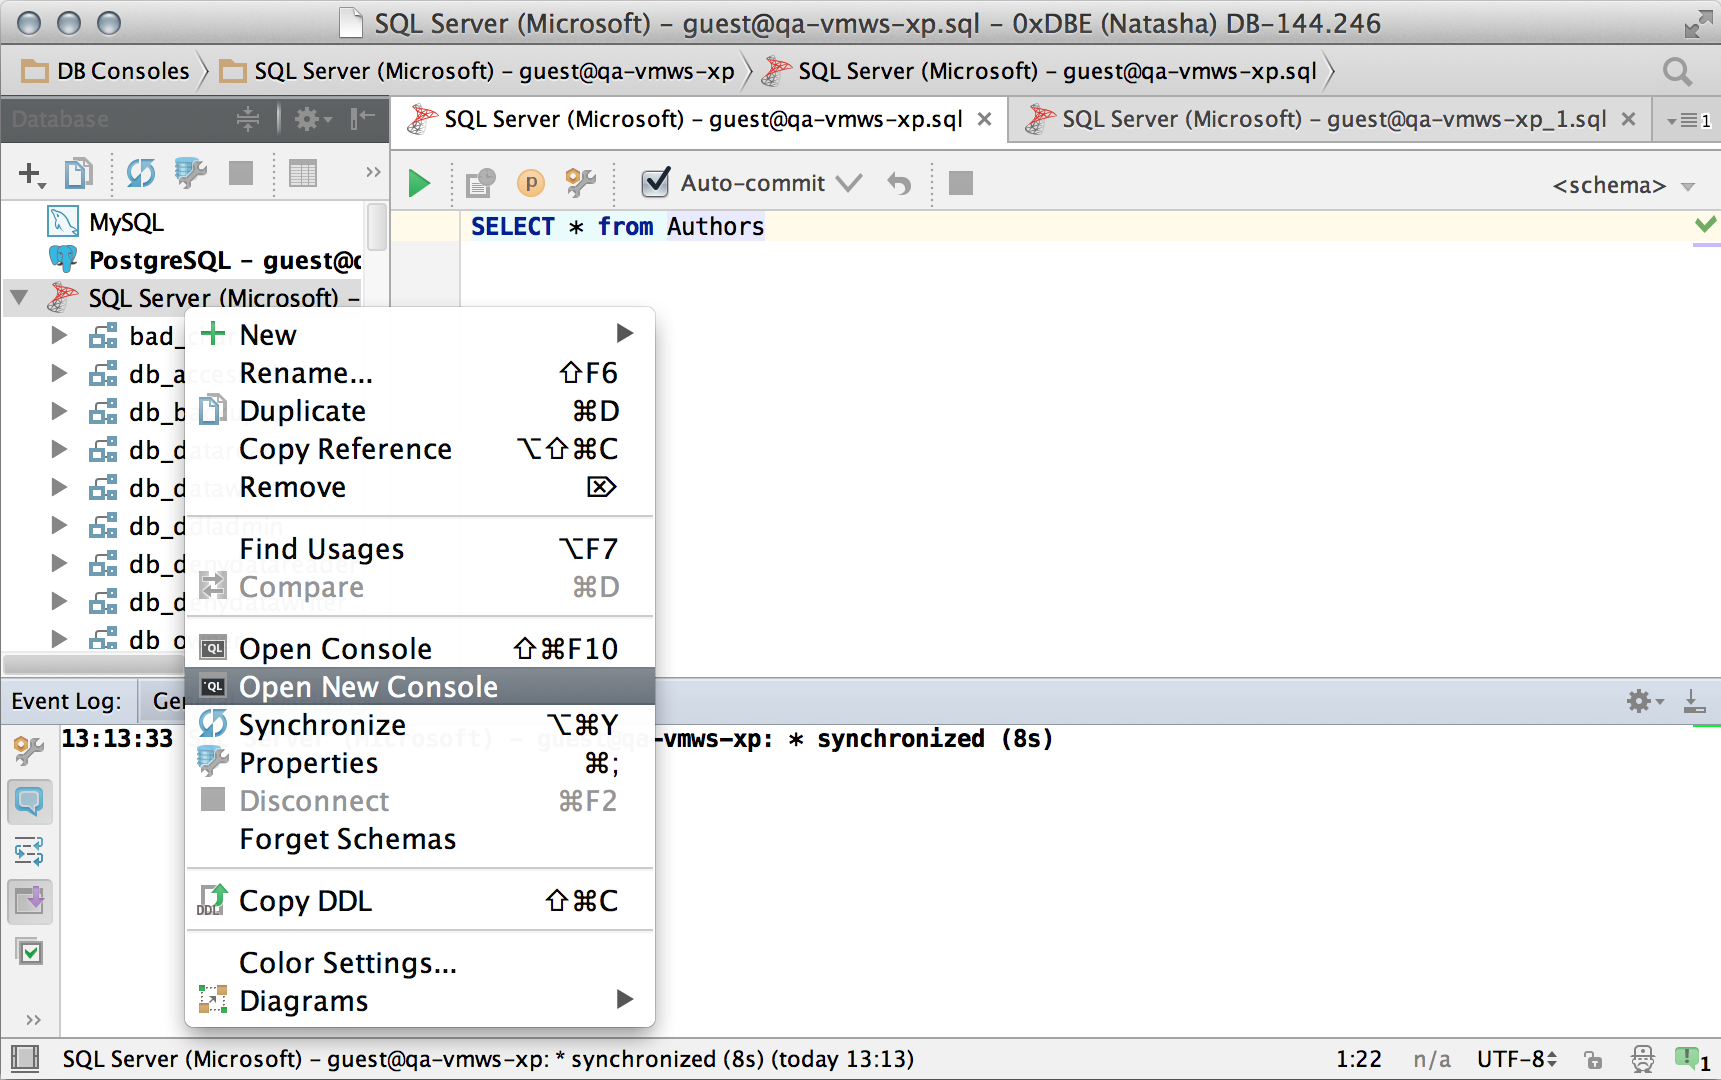1721x1080 pixels.
Task: Open console settings wrench icon in editor toolbar
Action: (581, 183)
